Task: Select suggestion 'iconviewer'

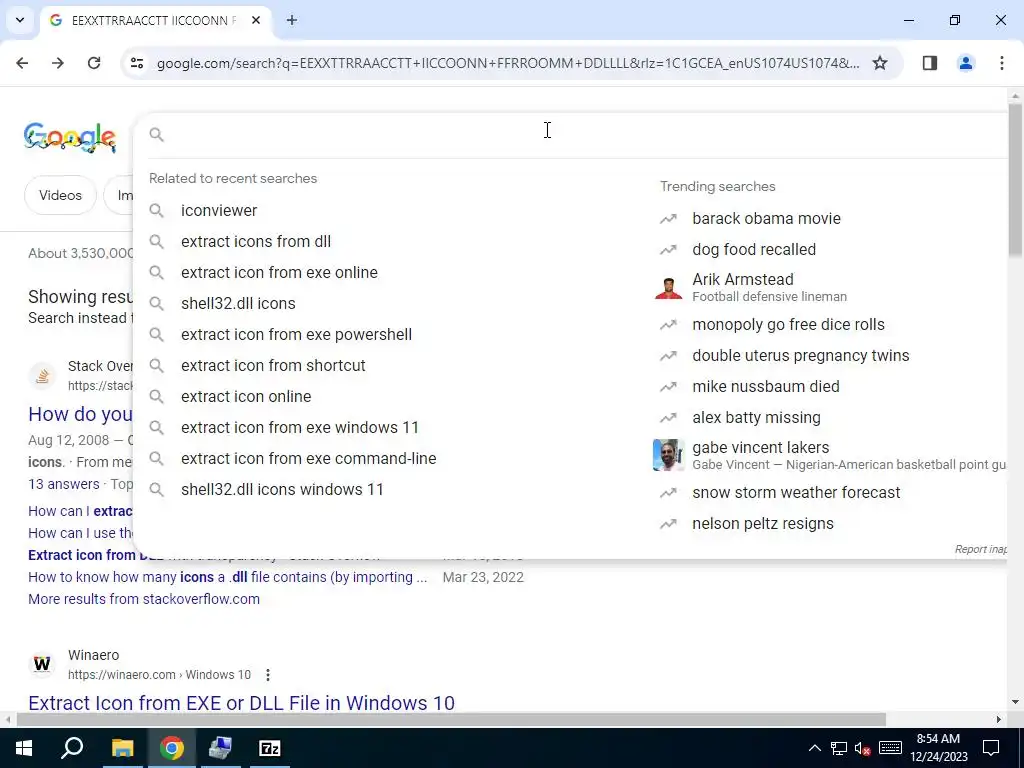Action: point(219,210)
